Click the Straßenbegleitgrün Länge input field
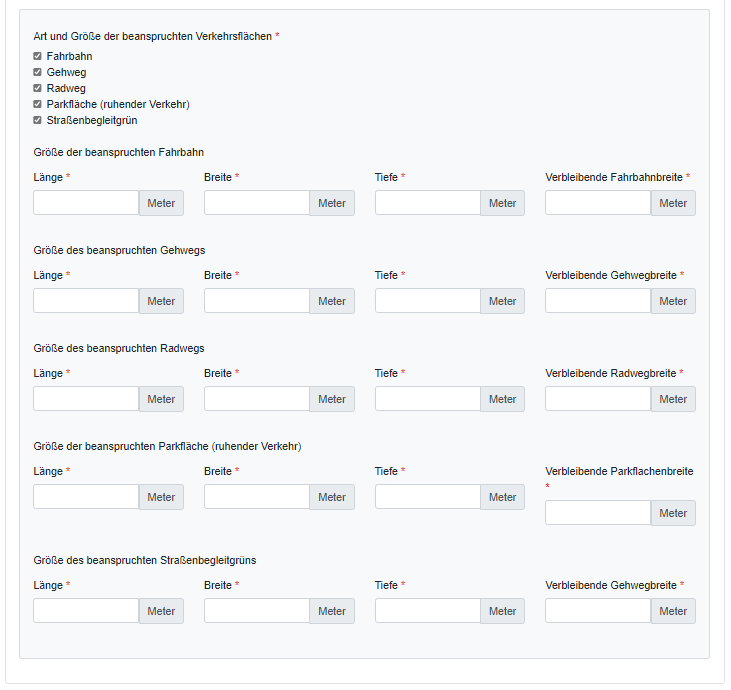The image size is (731, 690). tap(86, 611)
